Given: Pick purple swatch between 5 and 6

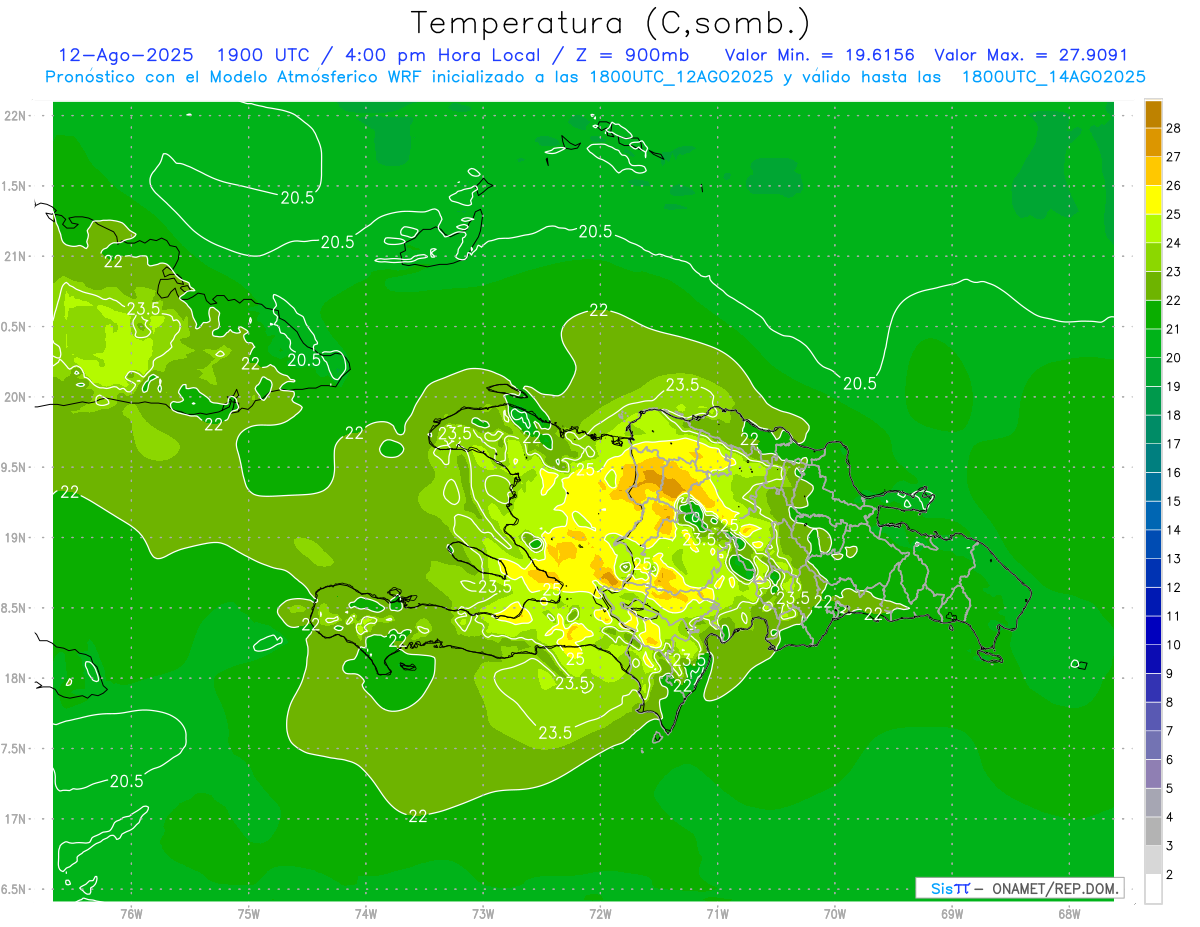Looking at the screenshot, I should tap(1153, 774).
